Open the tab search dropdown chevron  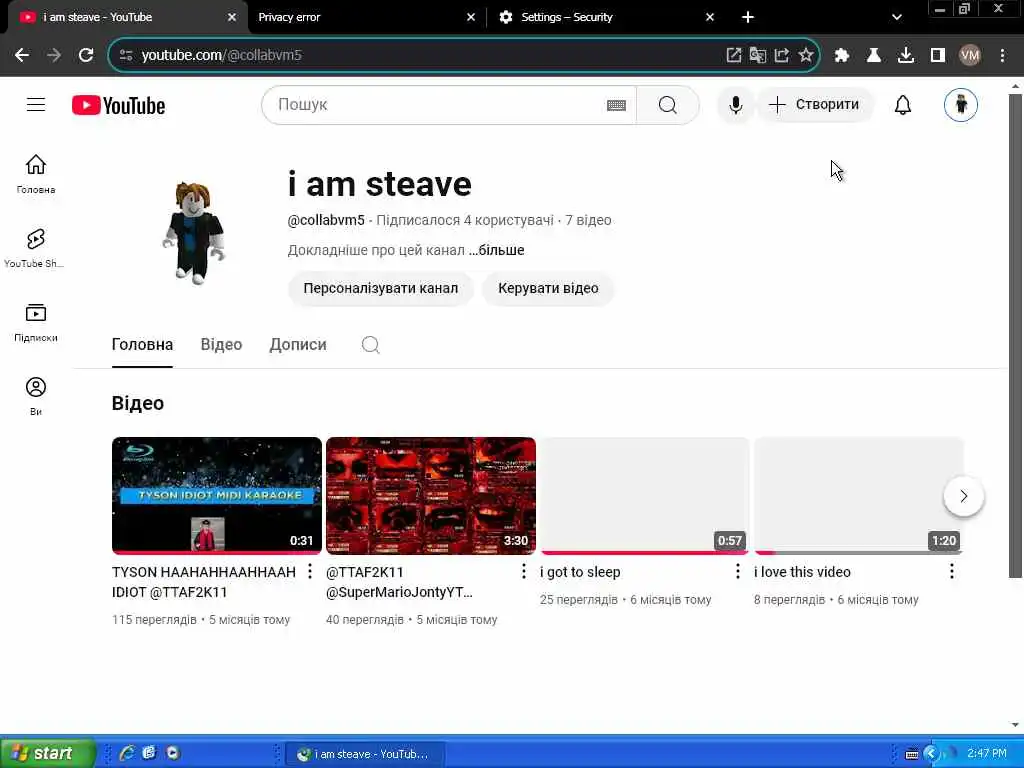coord(897,18)
